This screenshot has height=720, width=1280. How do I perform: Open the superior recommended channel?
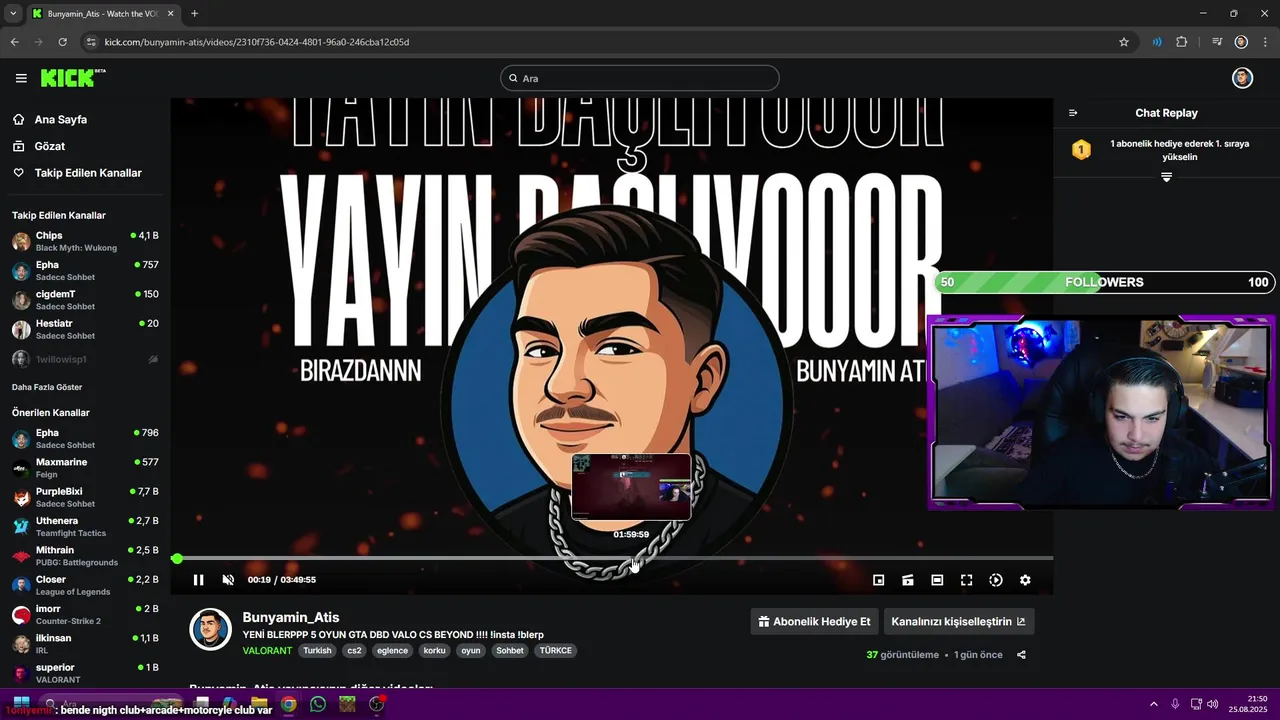click(85, 673)
